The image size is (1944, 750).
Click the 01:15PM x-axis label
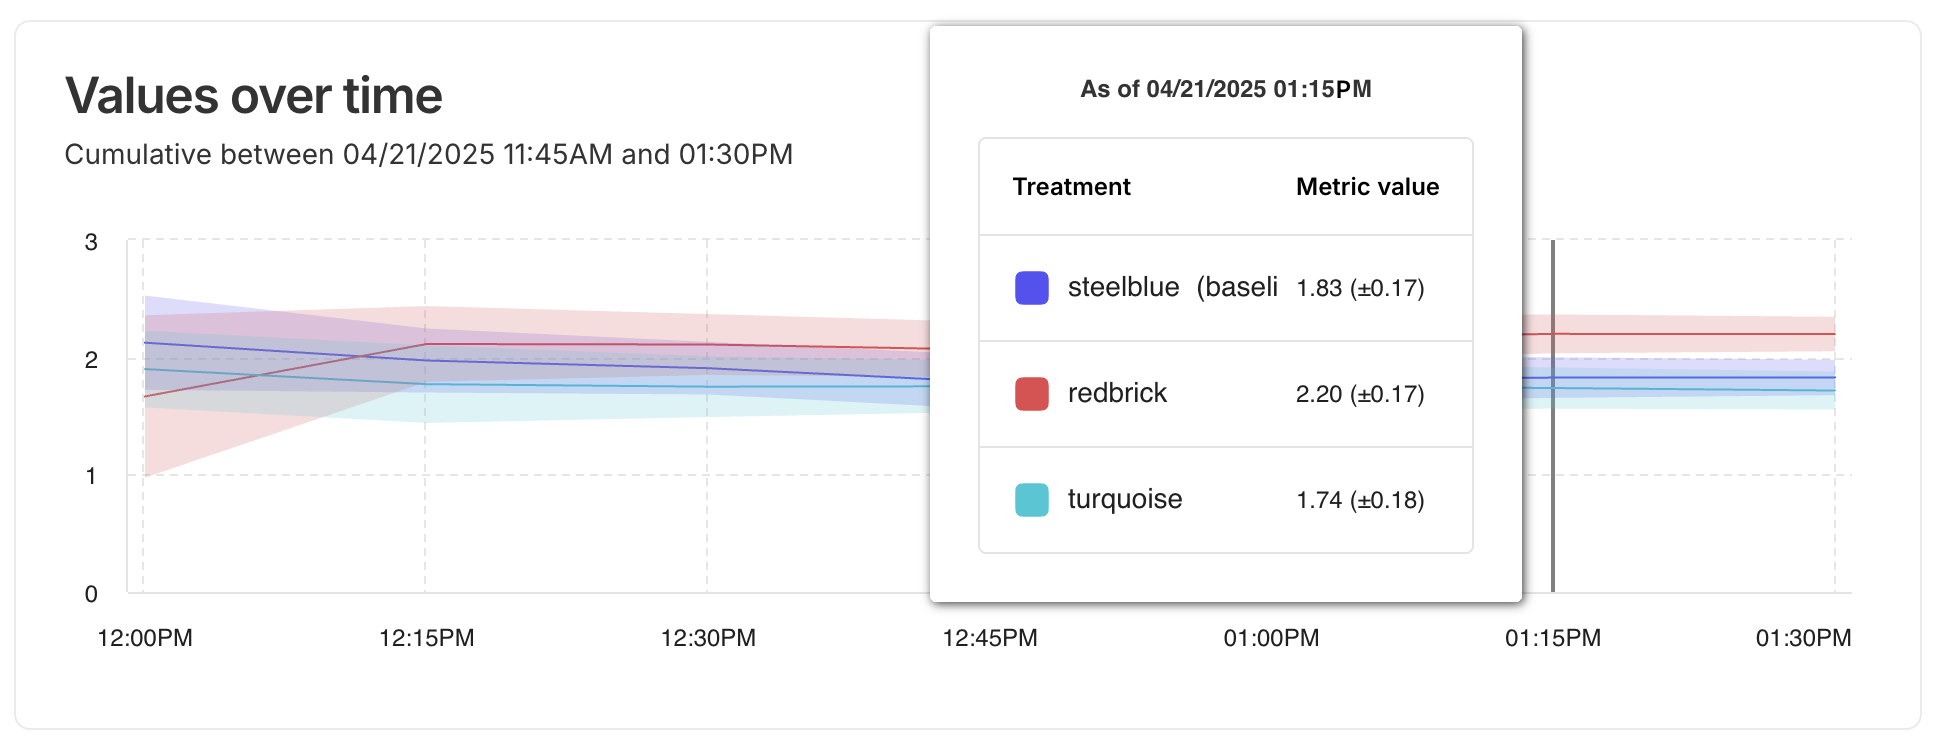click(x=1553, y=638)
